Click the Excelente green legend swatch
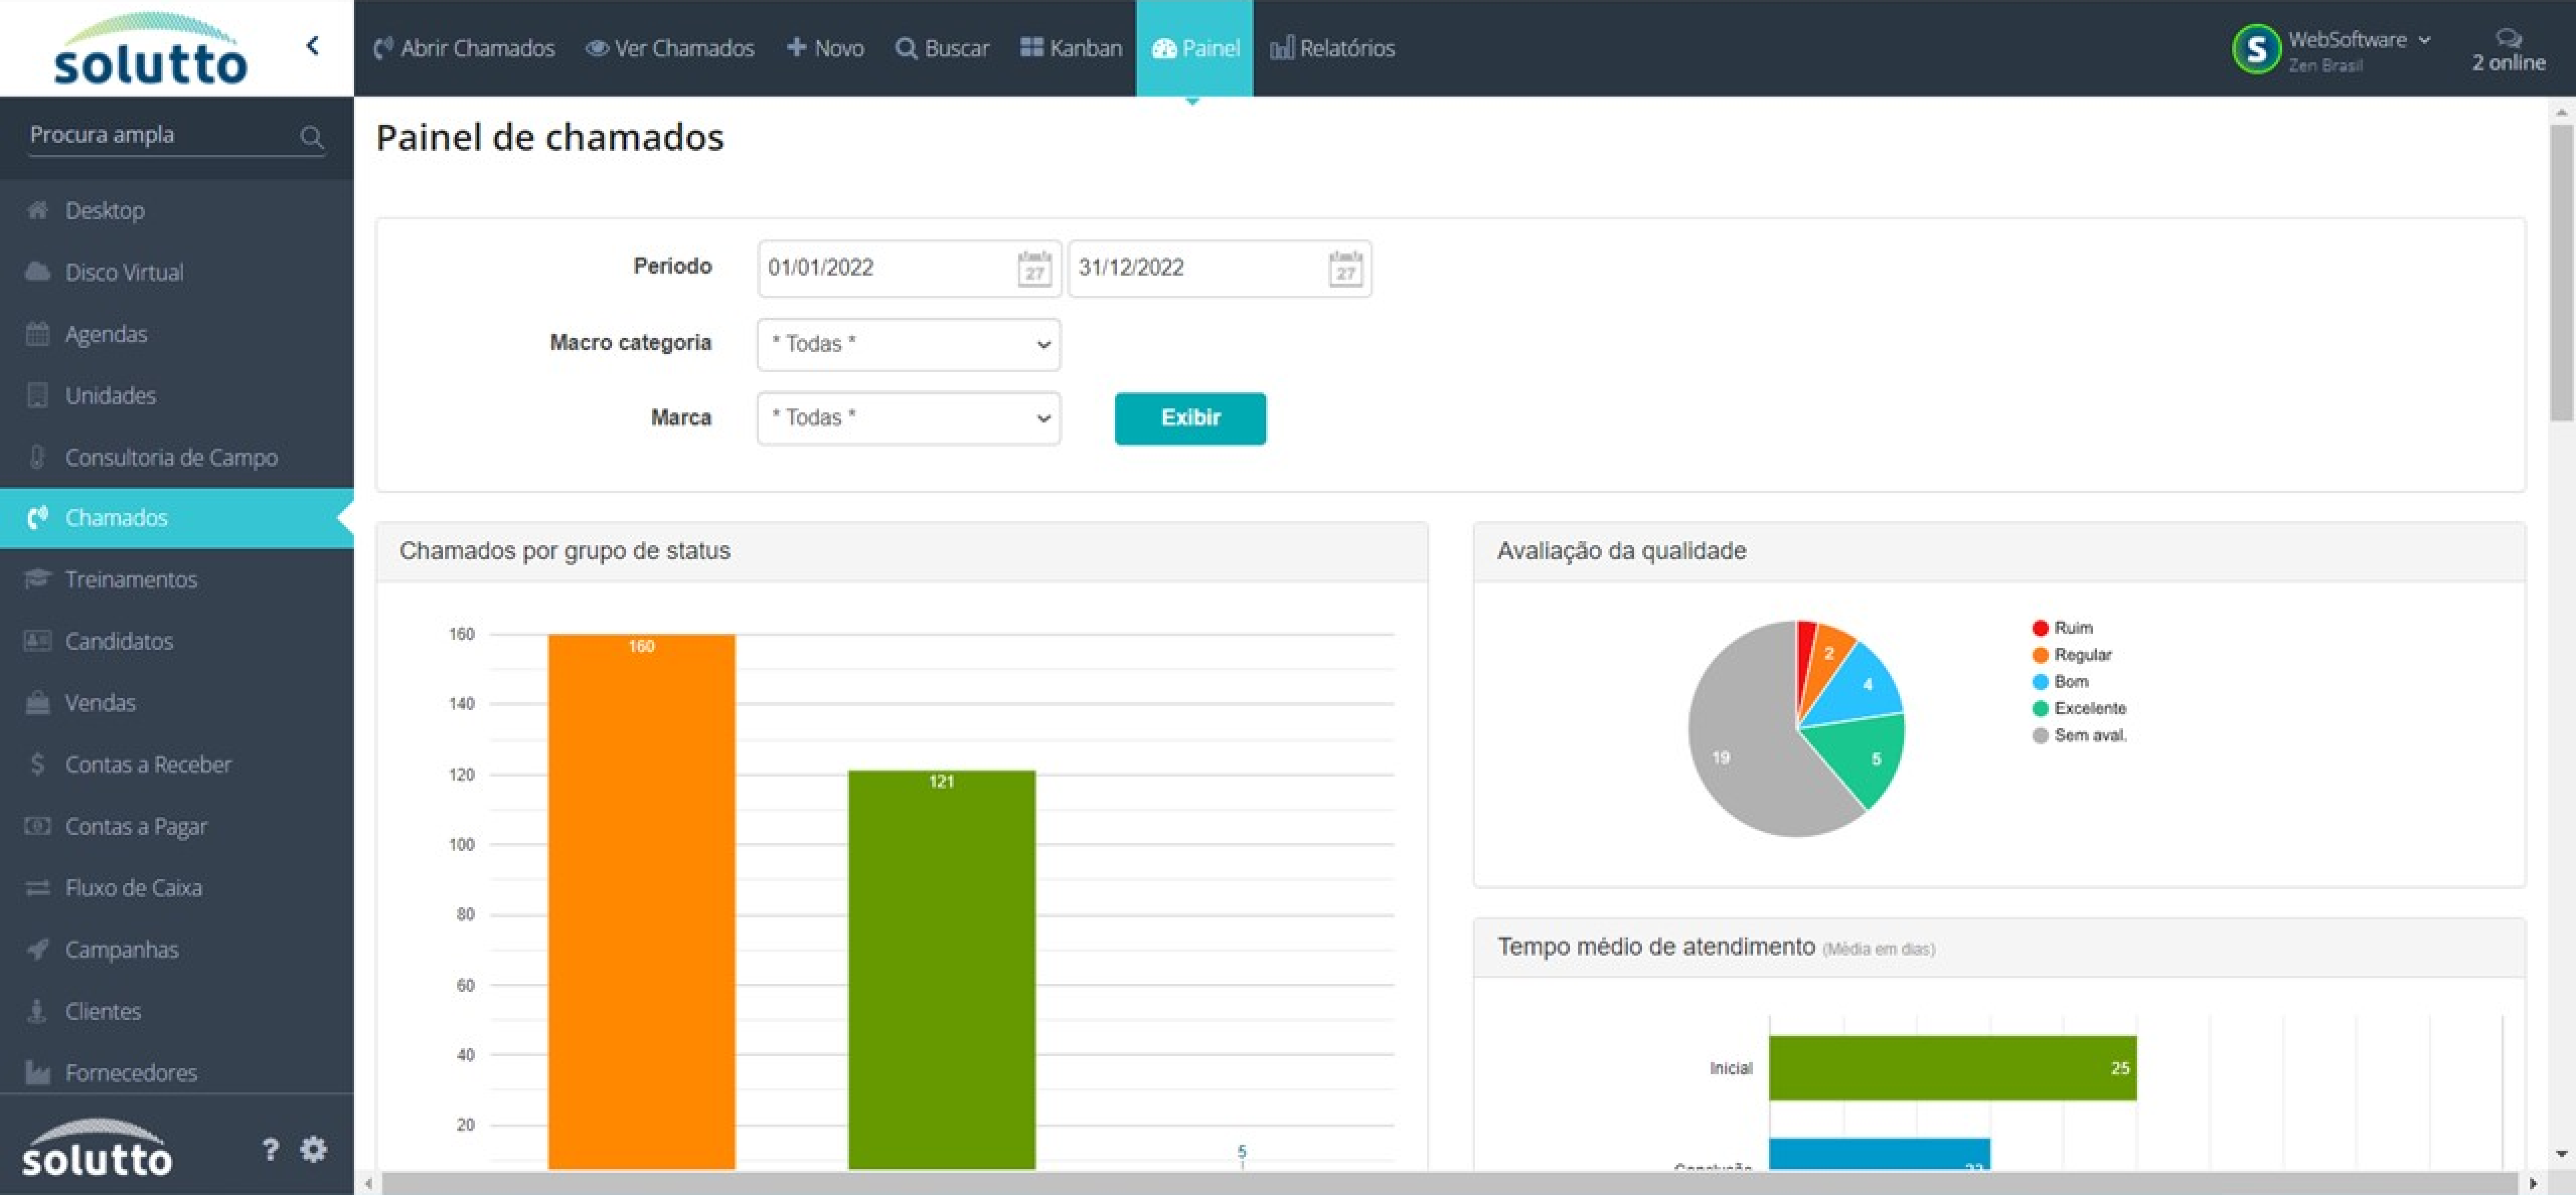2576x1195 pixels. click(x=2040, y=709)
